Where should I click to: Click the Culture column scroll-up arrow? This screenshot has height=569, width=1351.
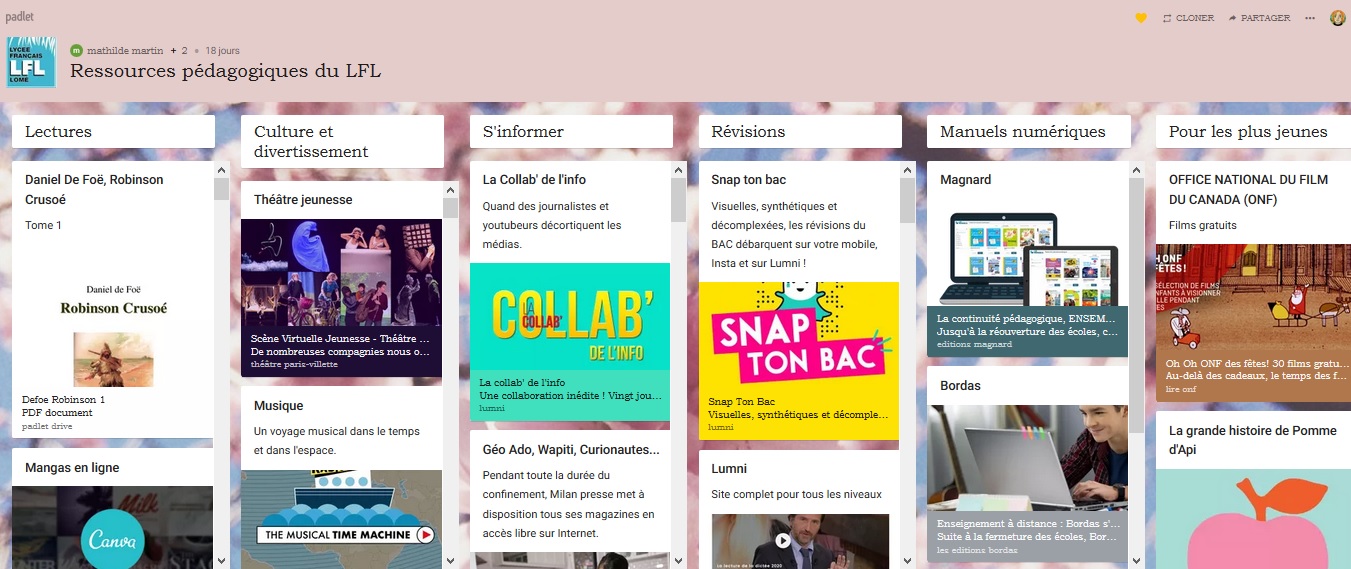click(450, 189)
